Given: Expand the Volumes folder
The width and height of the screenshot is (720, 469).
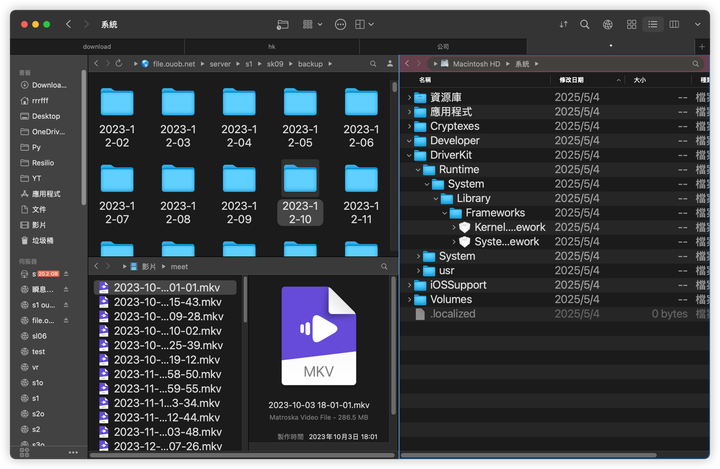Looking at the screenshot, I should 409,299.
